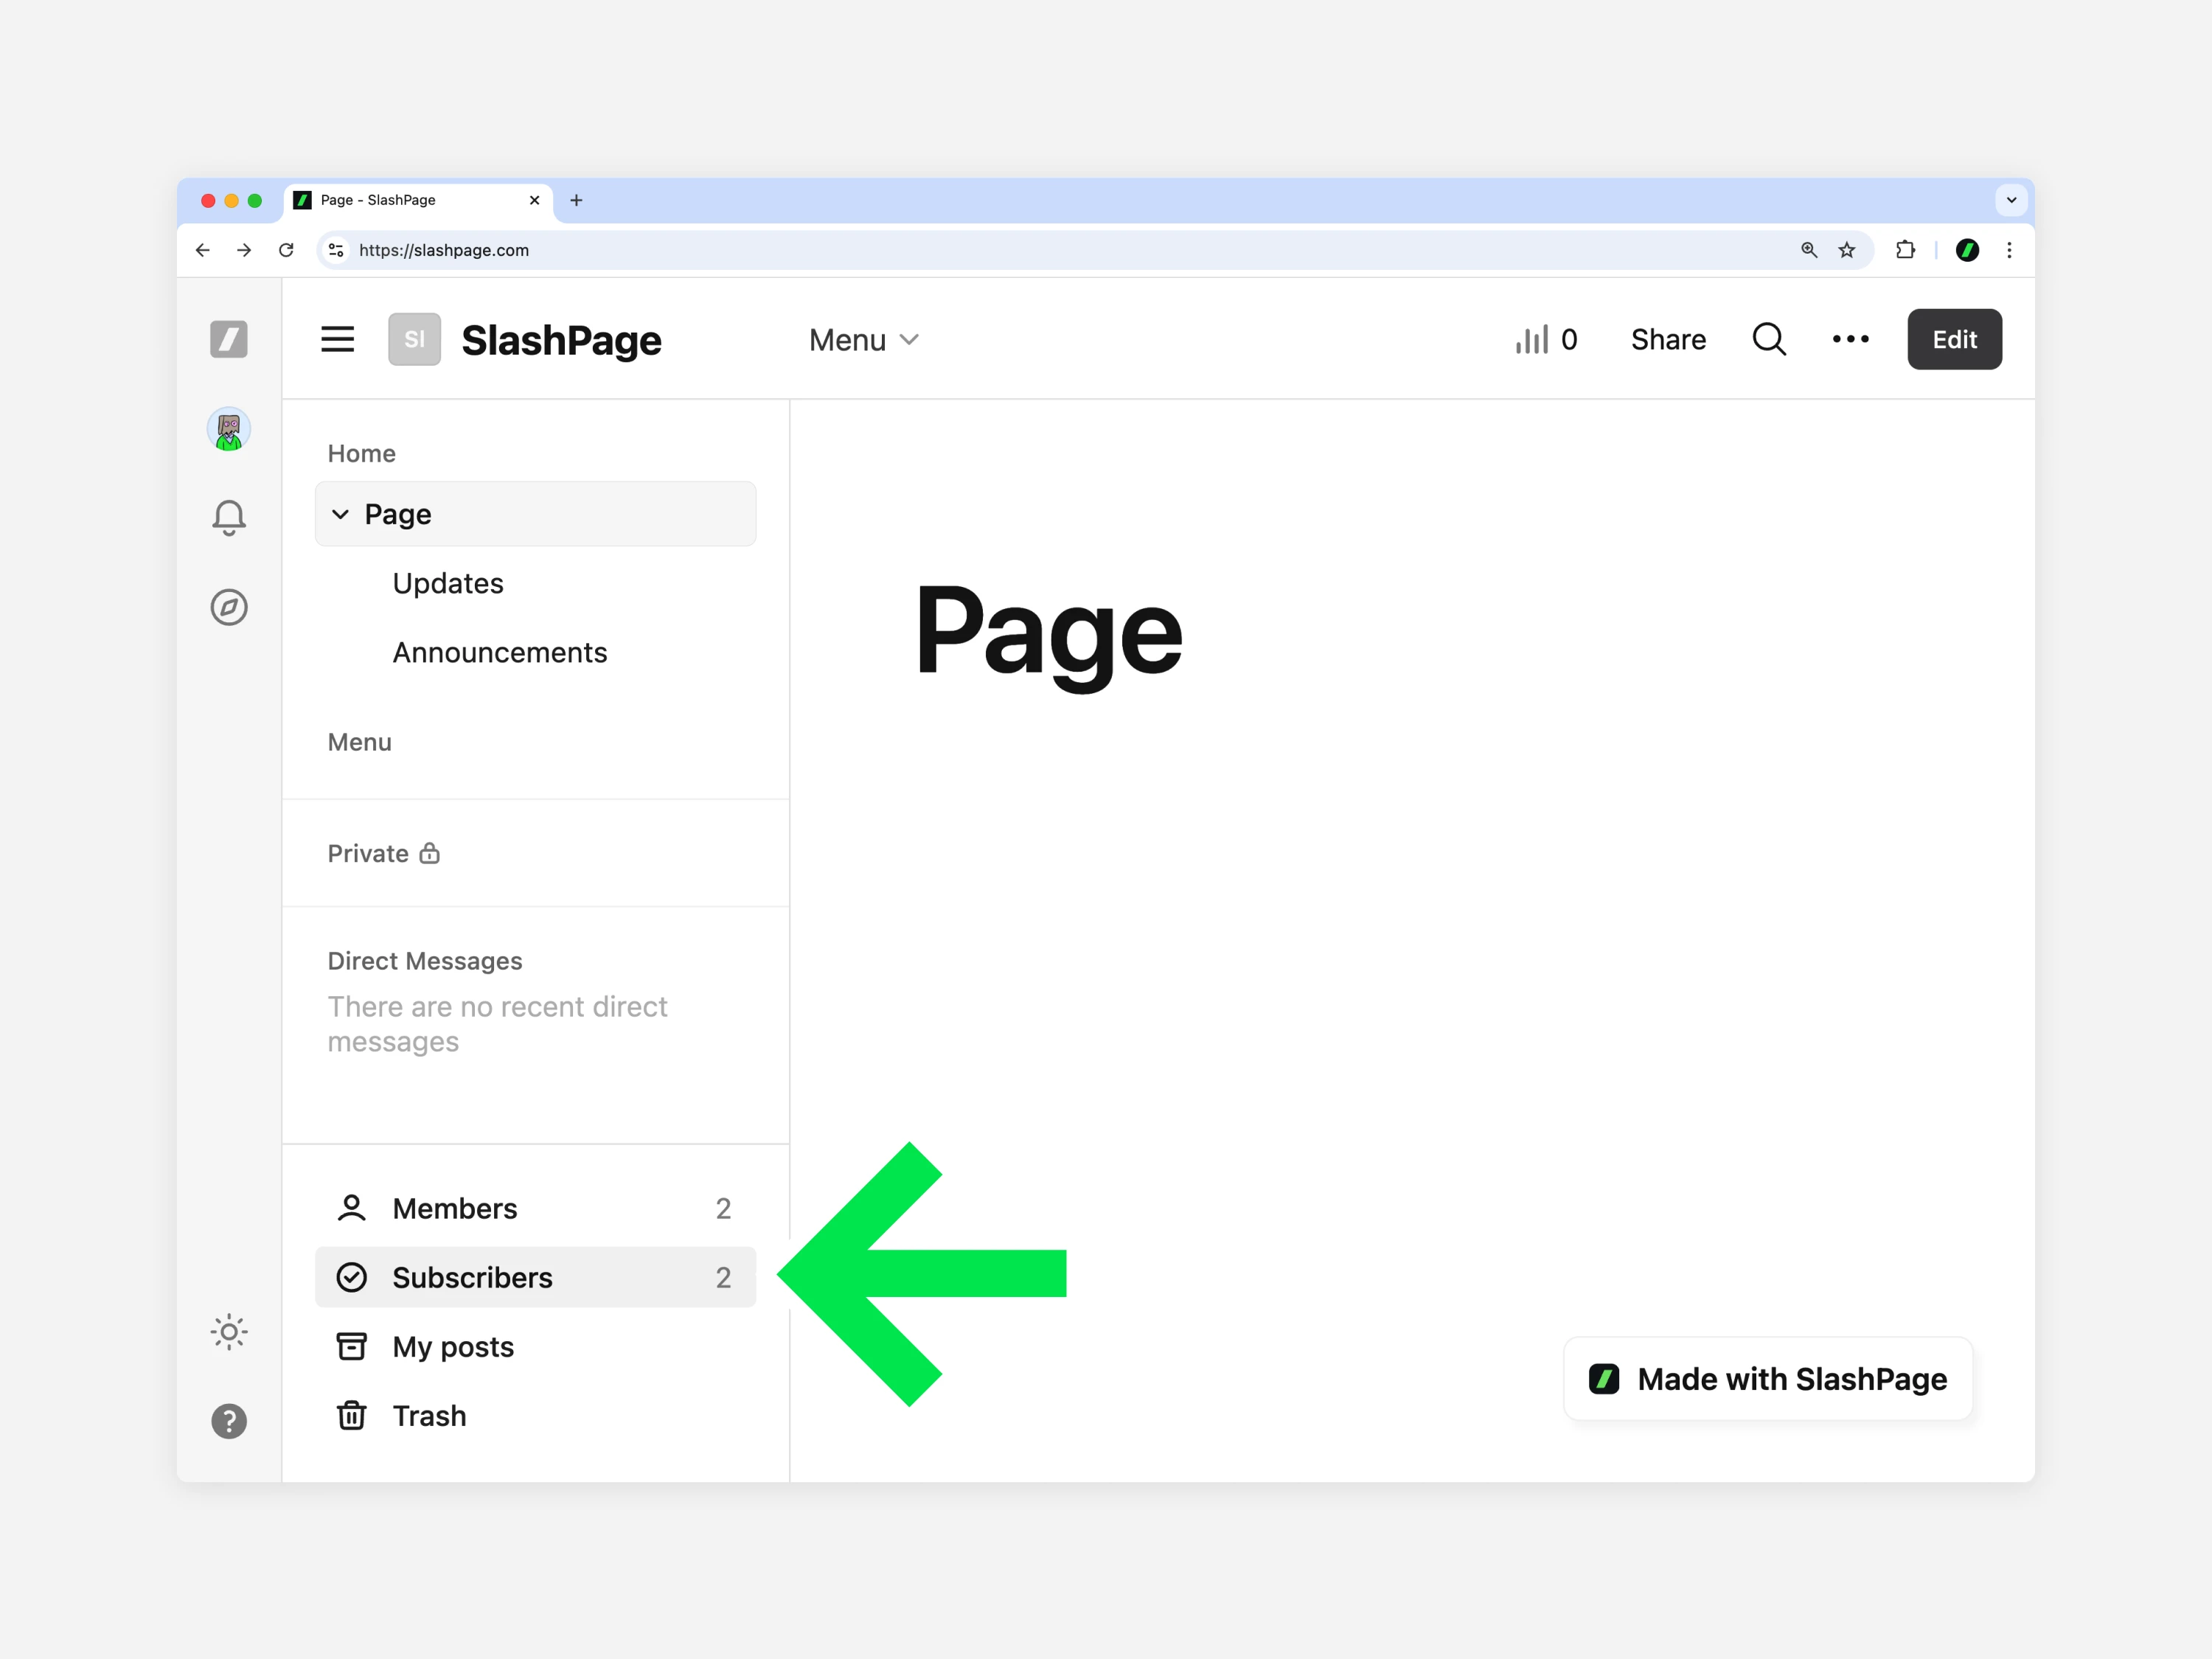
Task: Toggle the light/dark theme sun icon
Action: click(228, 1332)
